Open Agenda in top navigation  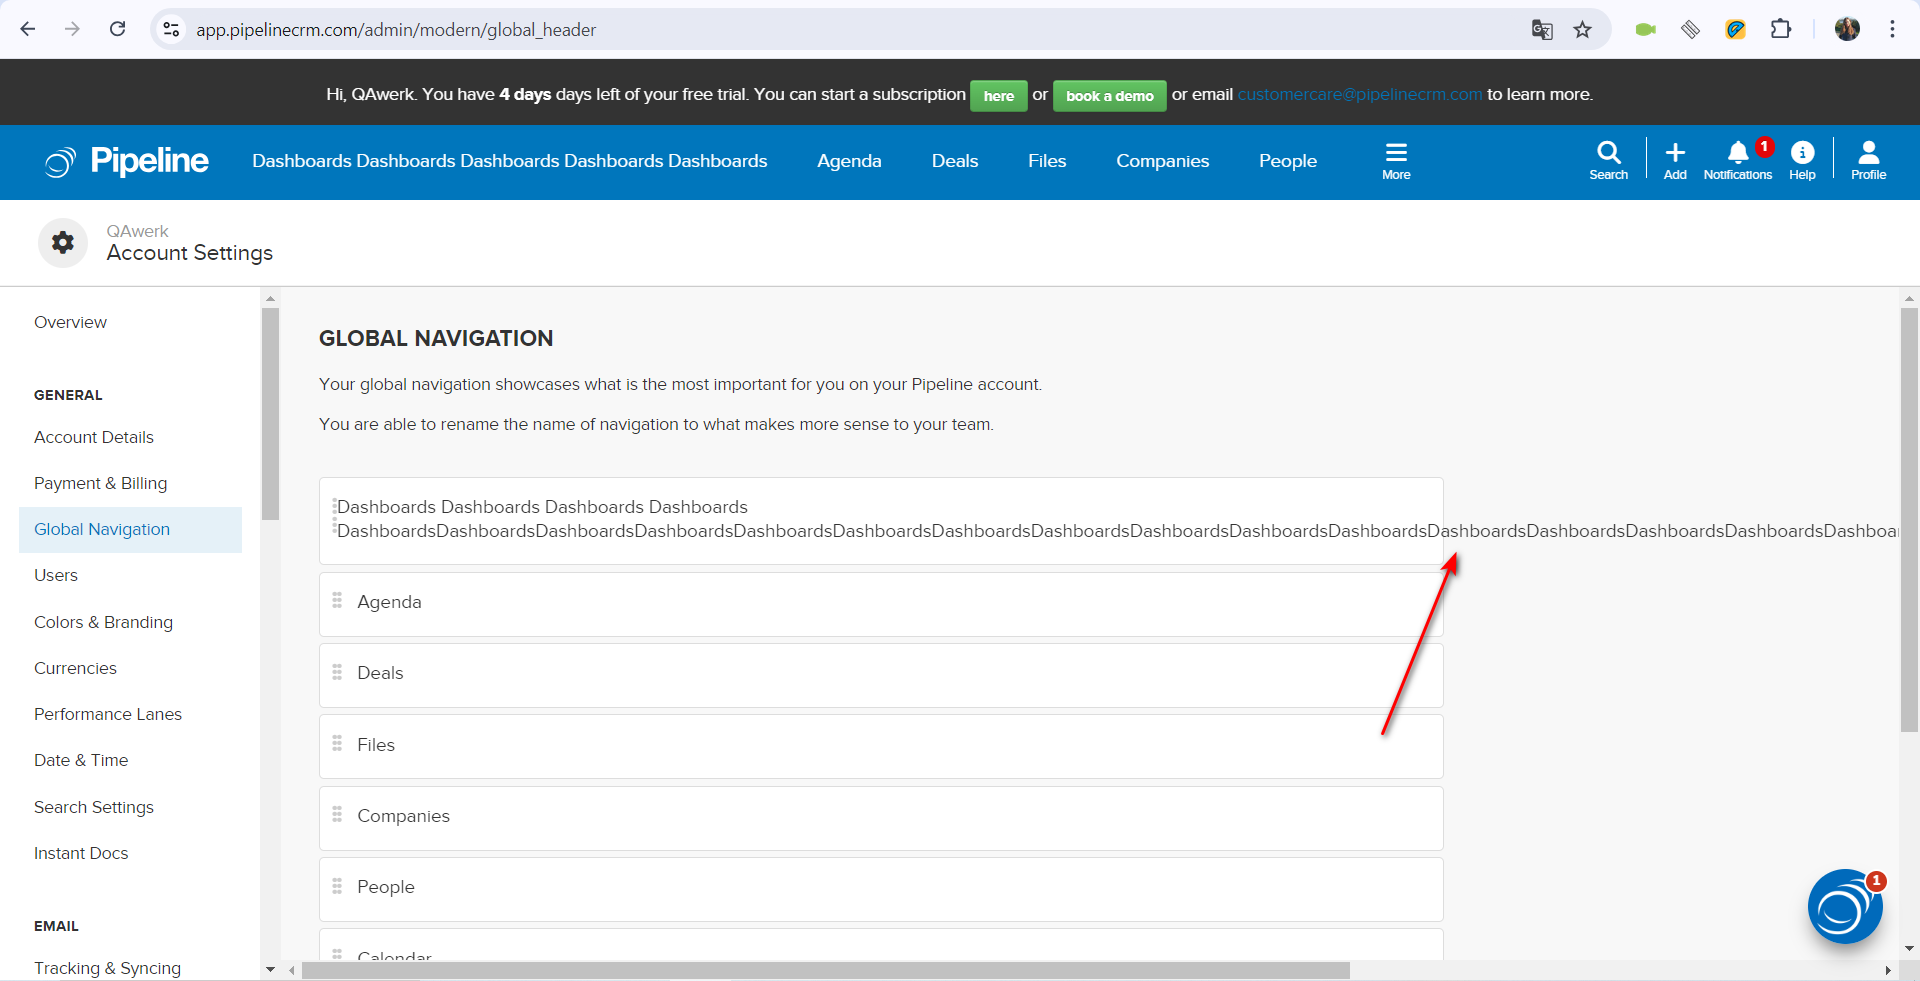point(849,161)
